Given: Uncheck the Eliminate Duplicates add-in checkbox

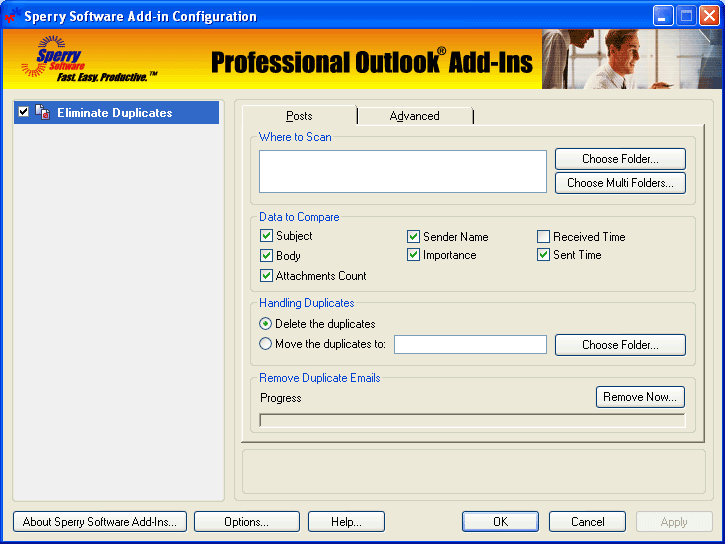Looking at the screenshot, I should pos(24,112).
